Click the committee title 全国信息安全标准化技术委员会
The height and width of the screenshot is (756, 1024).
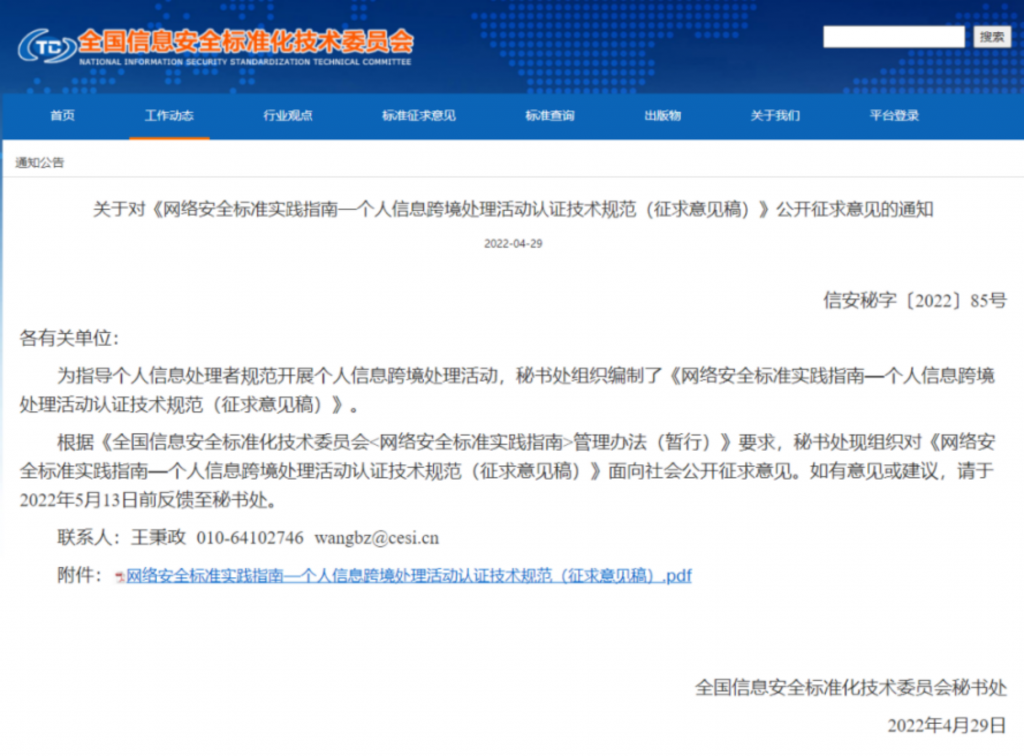[246, 41]
